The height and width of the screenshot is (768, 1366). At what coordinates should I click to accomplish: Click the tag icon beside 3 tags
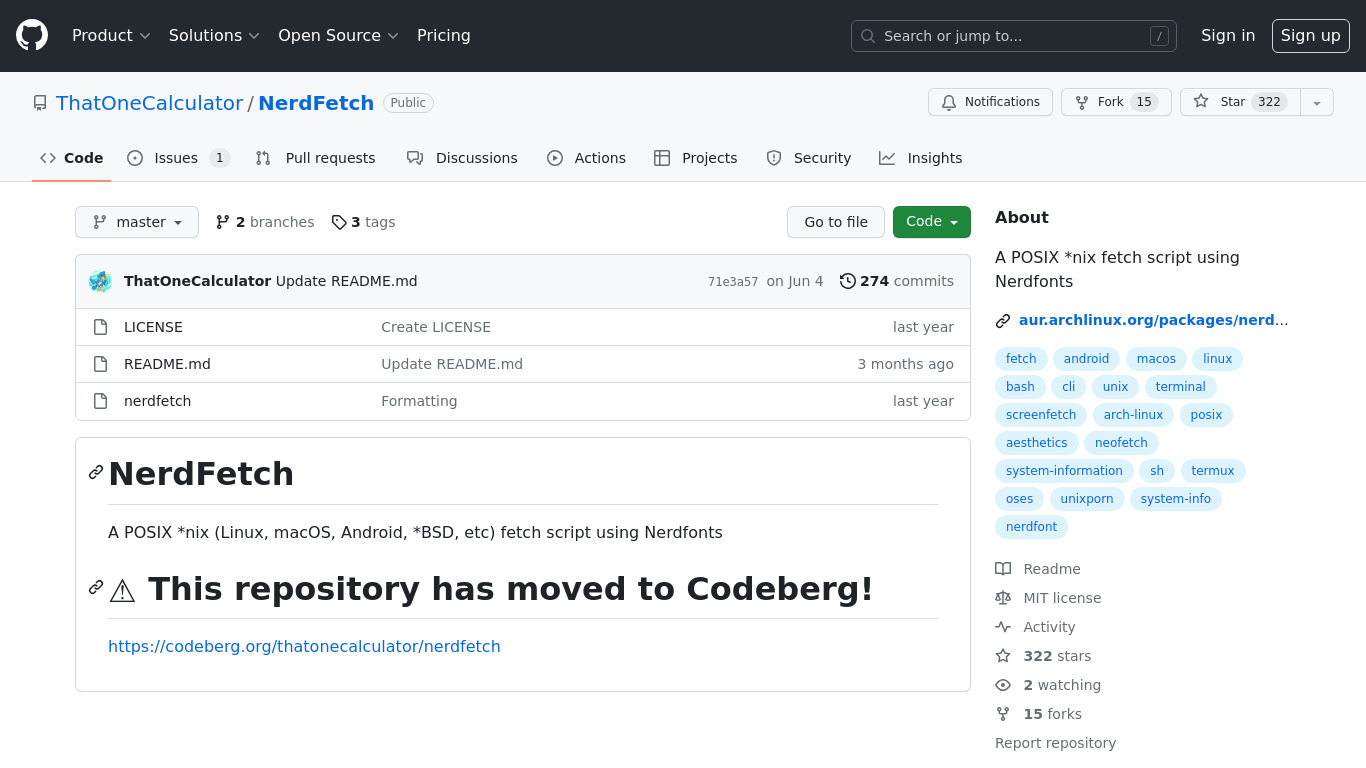pyautogui.click(x=339, y=222)
